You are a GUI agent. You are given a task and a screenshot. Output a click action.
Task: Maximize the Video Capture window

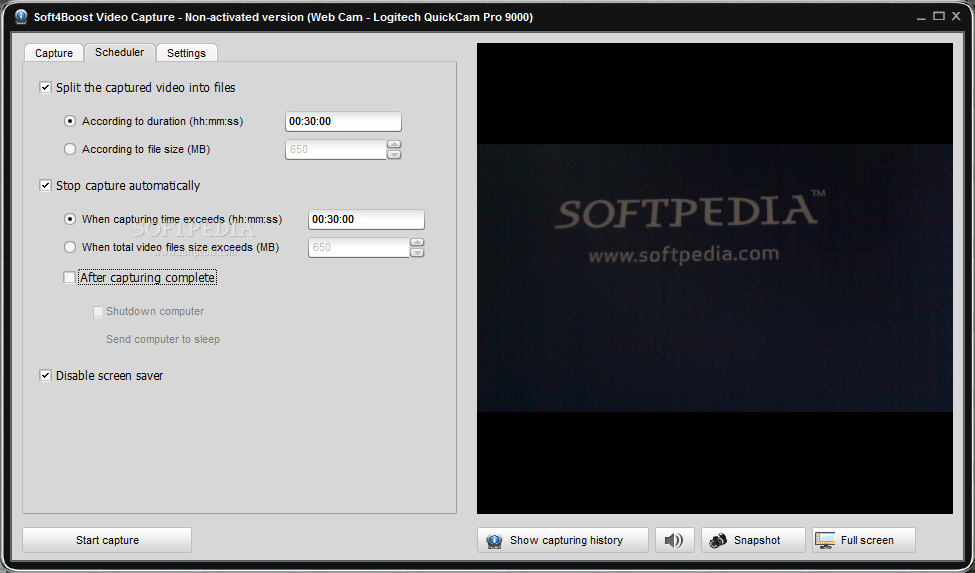(939, 16)
